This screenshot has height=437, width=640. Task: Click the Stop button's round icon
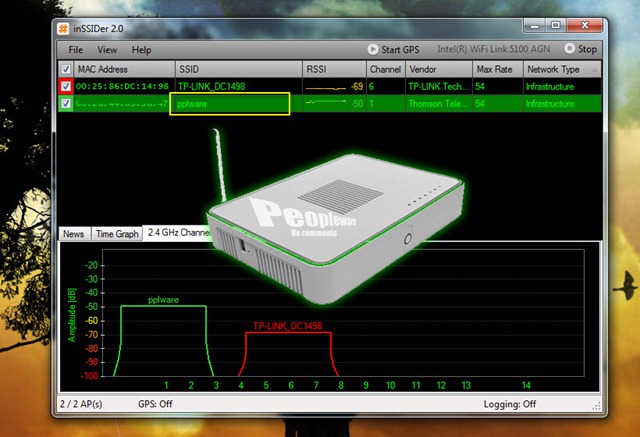pyautogui.click(x=569, y=49)
